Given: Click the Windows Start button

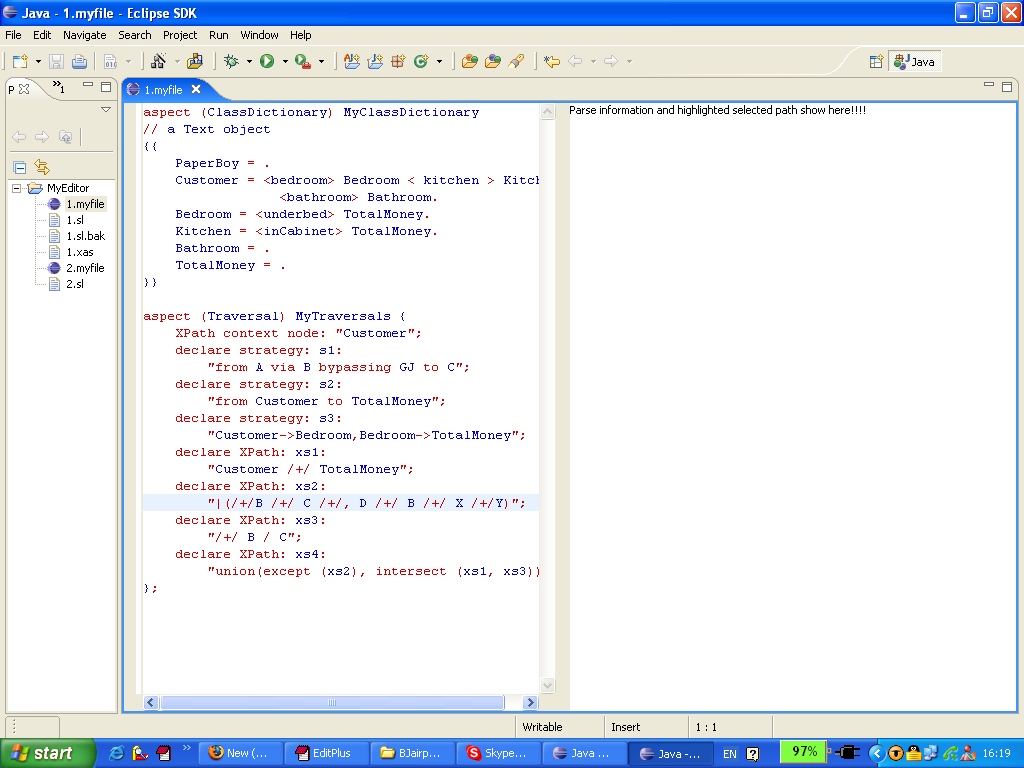Looking at the screenshot, I should pos(42,753).
